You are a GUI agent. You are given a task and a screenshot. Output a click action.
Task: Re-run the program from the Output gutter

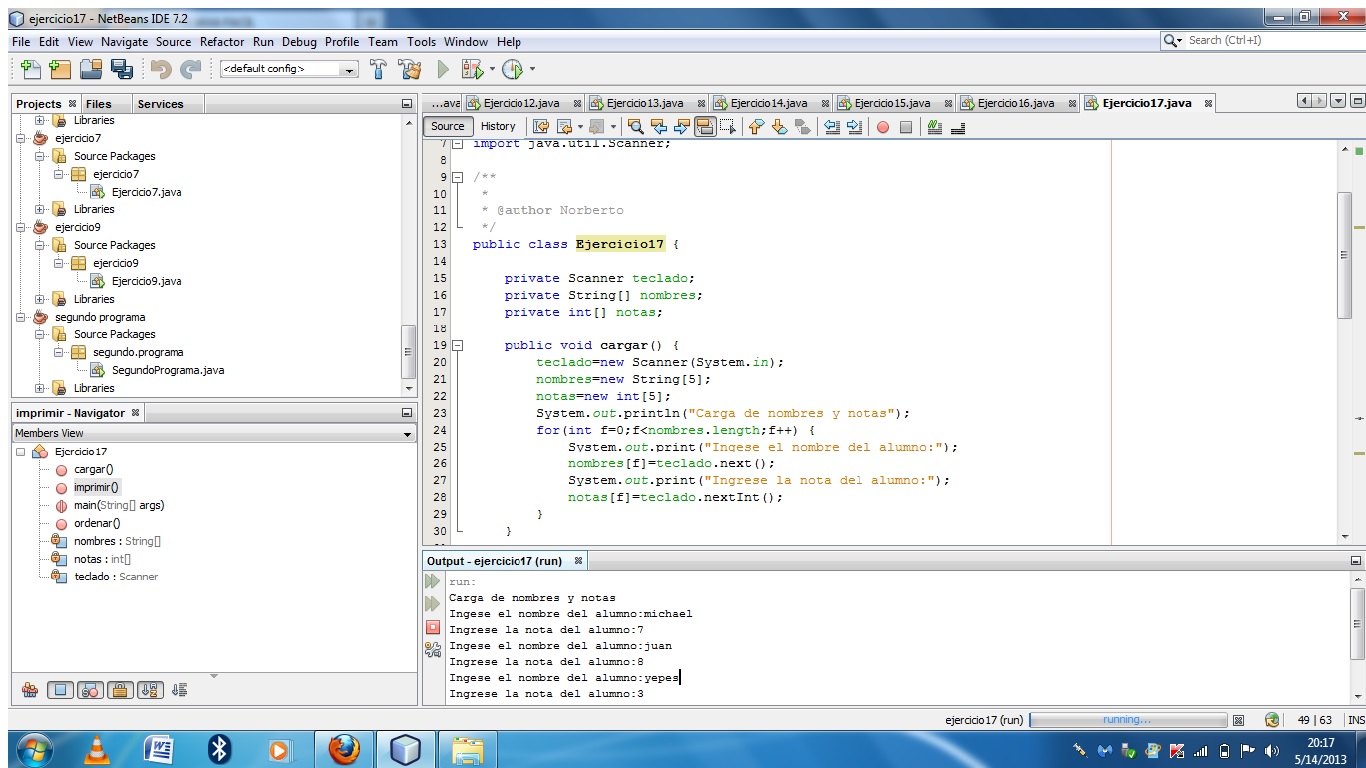coord(432,580)
